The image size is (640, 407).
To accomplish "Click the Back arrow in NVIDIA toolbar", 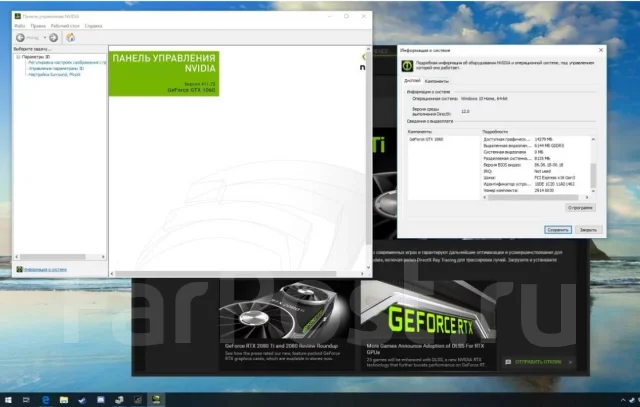I will click(x=20, y=38).
